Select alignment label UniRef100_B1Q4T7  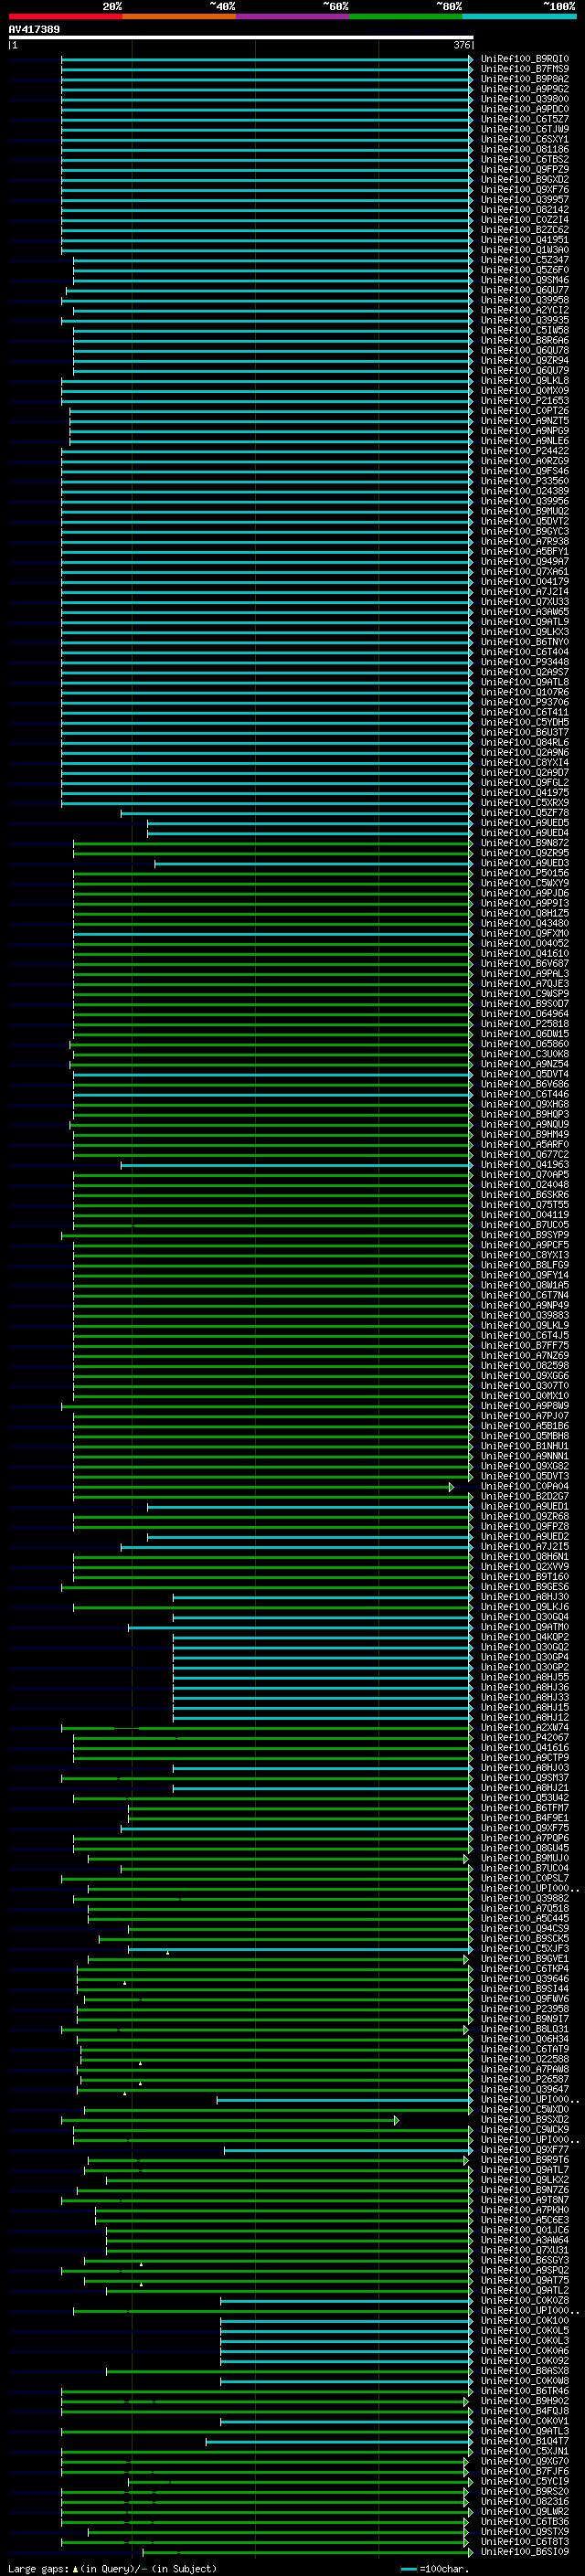pos(525,2441)
